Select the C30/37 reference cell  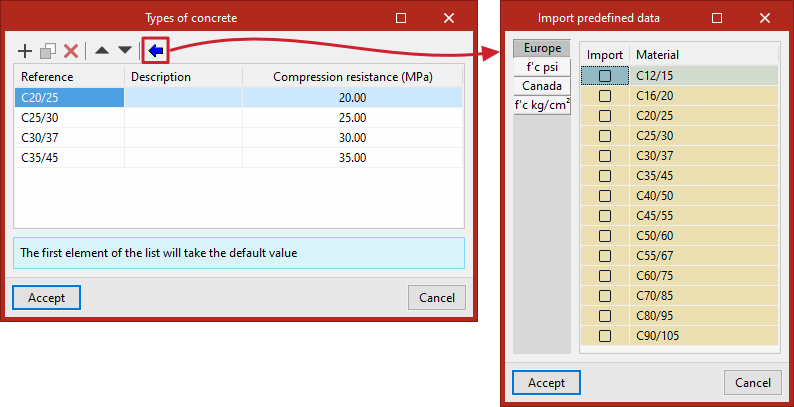69,138
